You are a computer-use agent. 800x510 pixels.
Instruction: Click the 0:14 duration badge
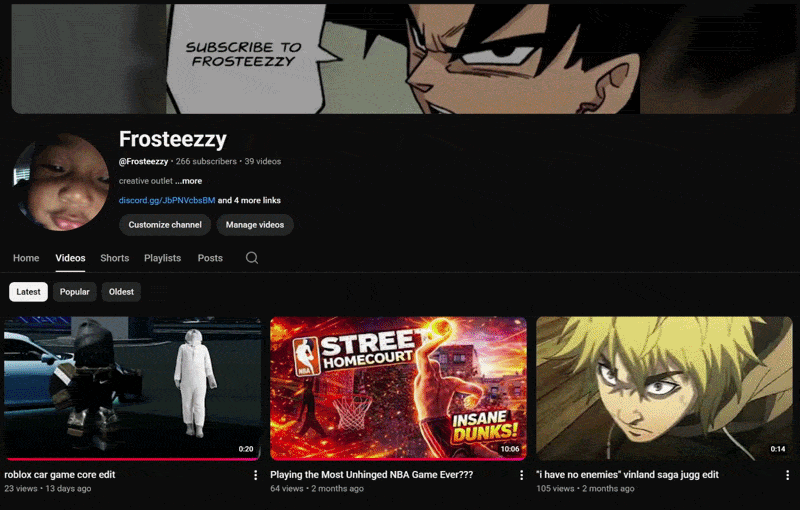(778, 449)
